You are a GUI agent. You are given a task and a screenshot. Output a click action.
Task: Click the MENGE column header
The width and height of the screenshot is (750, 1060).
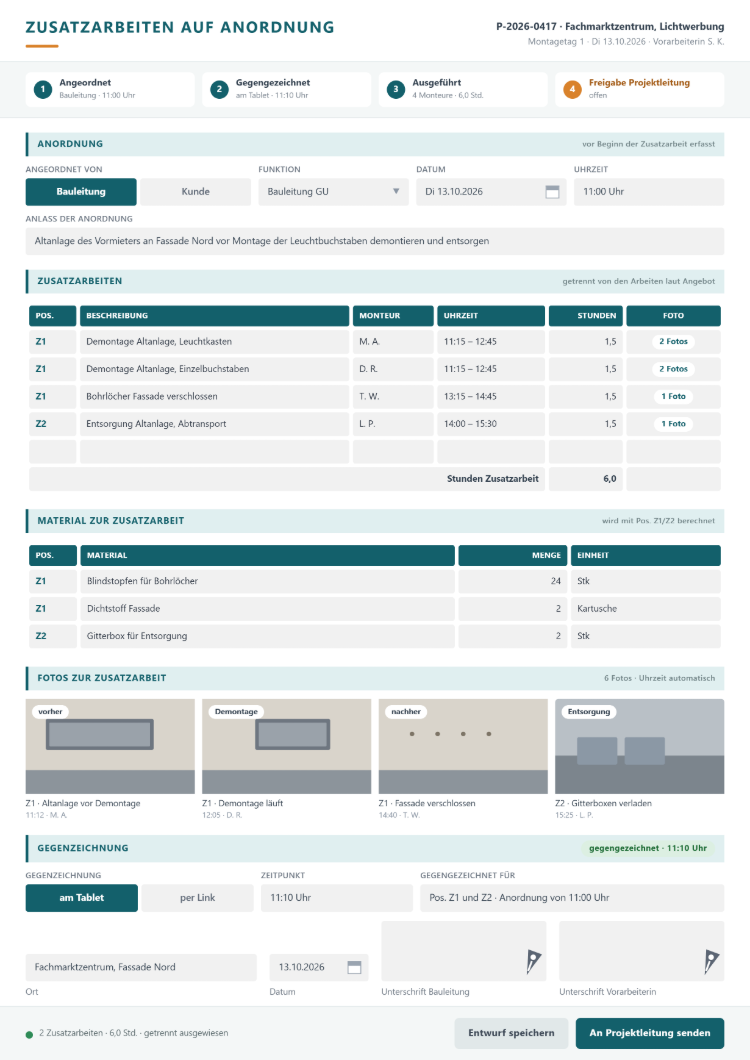click(x=513, y=555)
